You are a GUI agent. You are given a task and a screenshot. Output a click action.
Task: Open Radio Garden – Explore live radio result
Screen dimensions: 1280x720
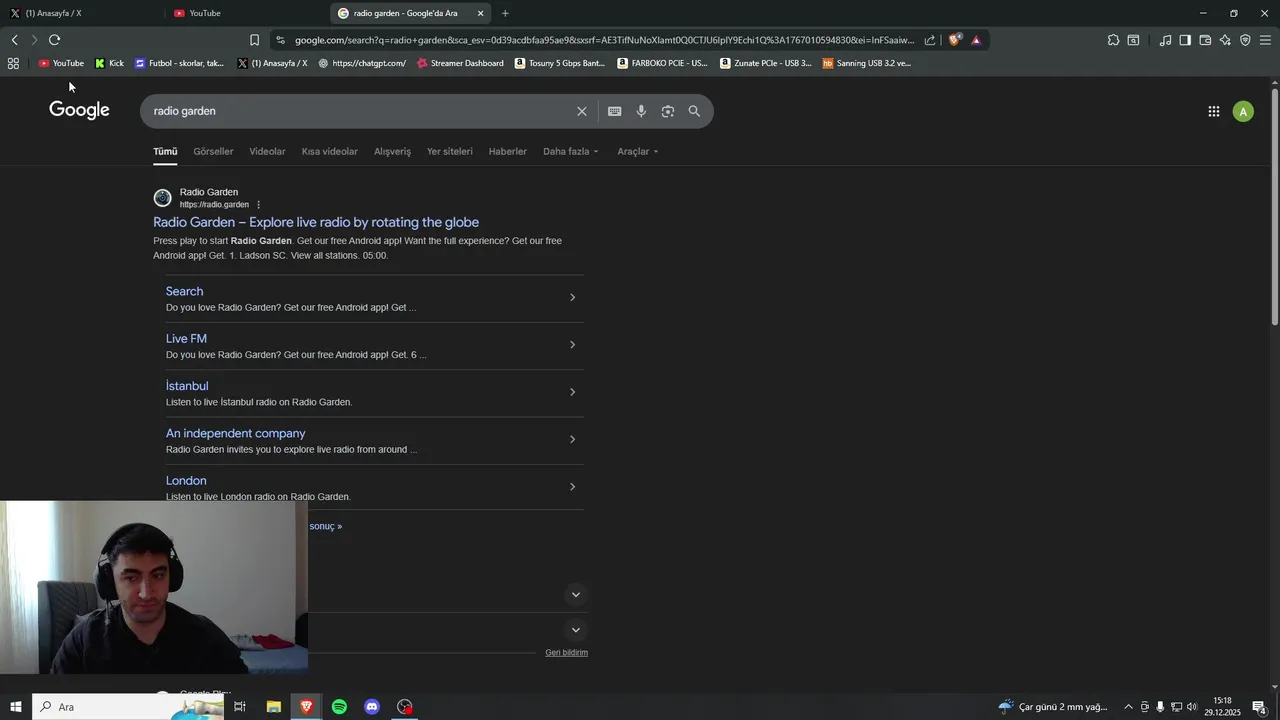click(316, 222)
